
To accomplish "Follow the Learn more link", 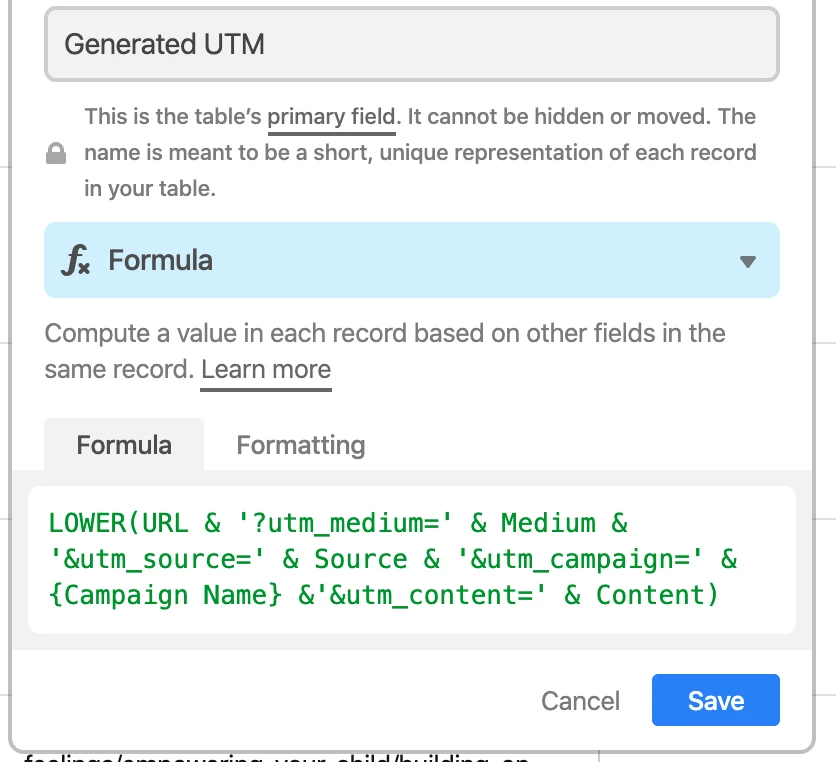I will (x=266, y=369).
